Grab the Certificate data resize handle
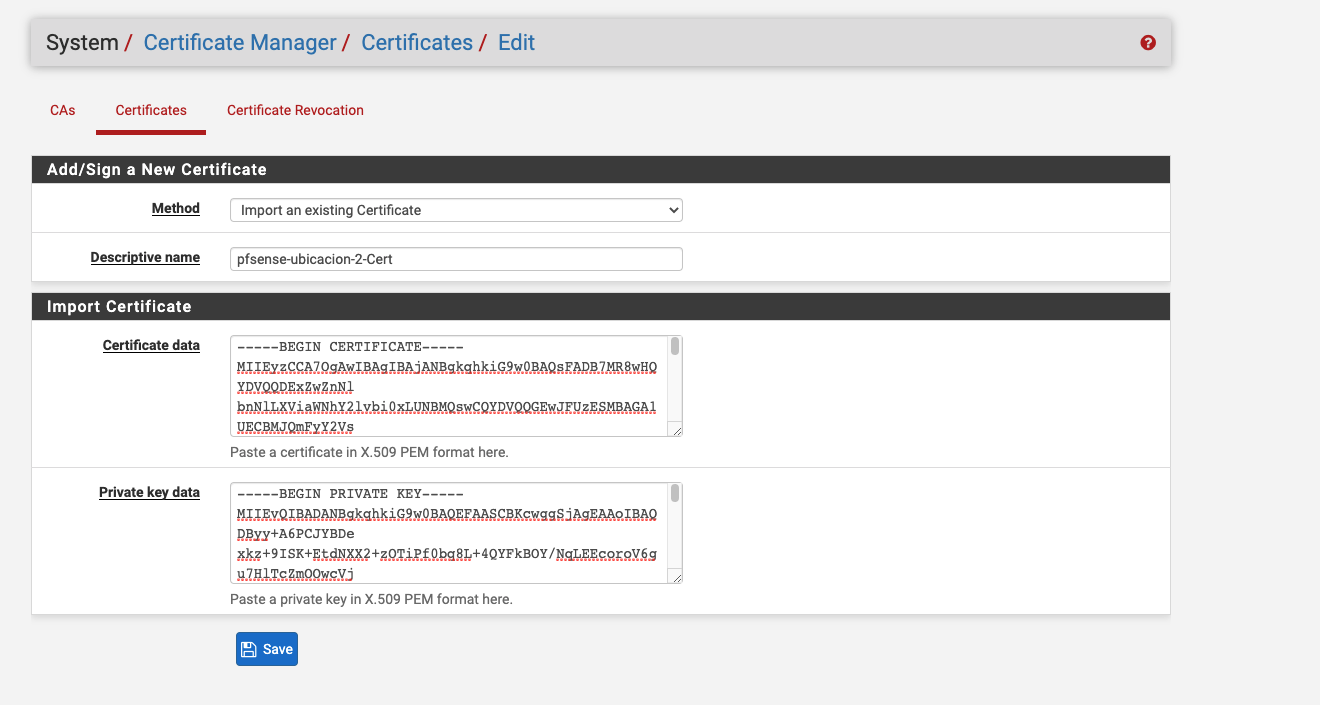This screenshot has height=705, width=1320. 676,430
